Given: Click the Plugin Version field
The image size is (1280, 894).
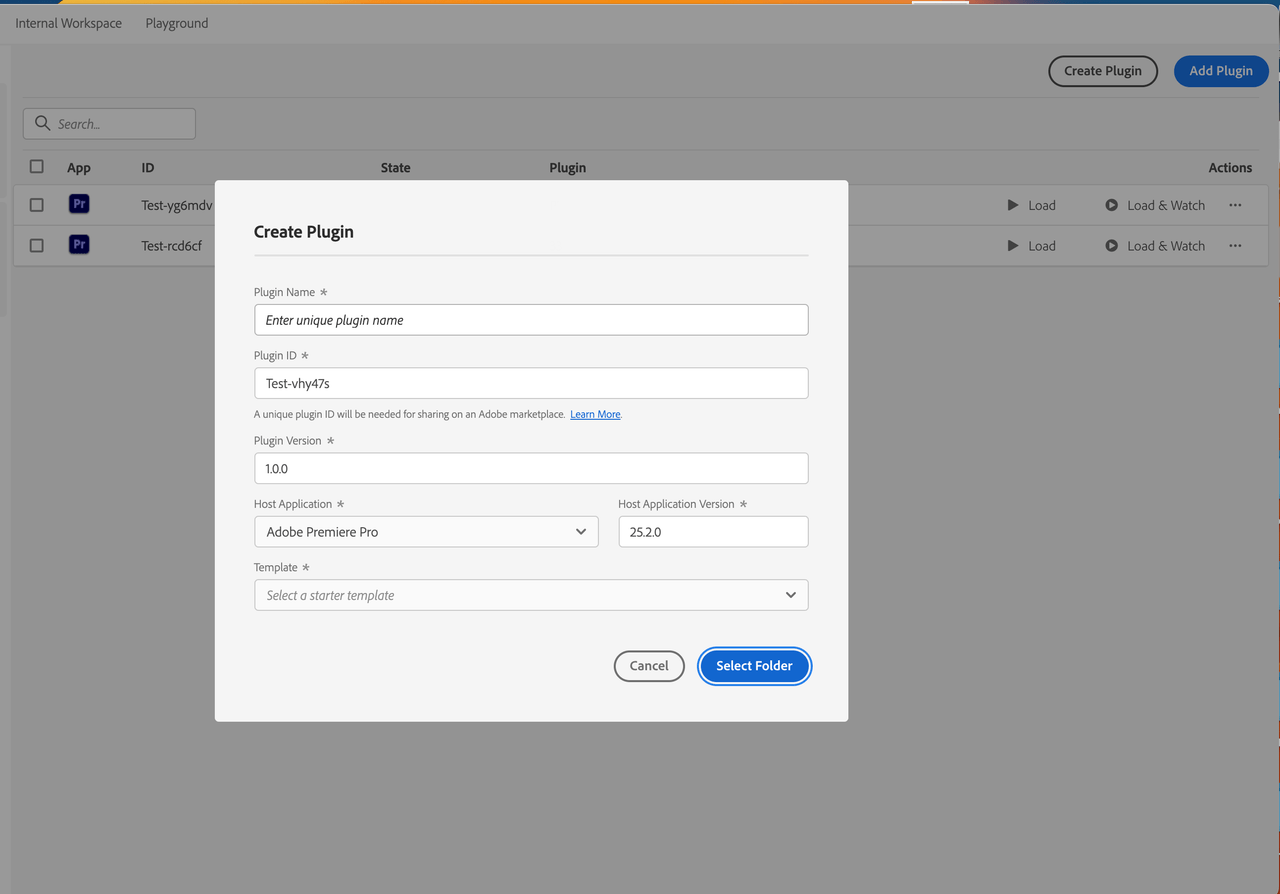Looking at the screenshot, I should coord(531,468).
